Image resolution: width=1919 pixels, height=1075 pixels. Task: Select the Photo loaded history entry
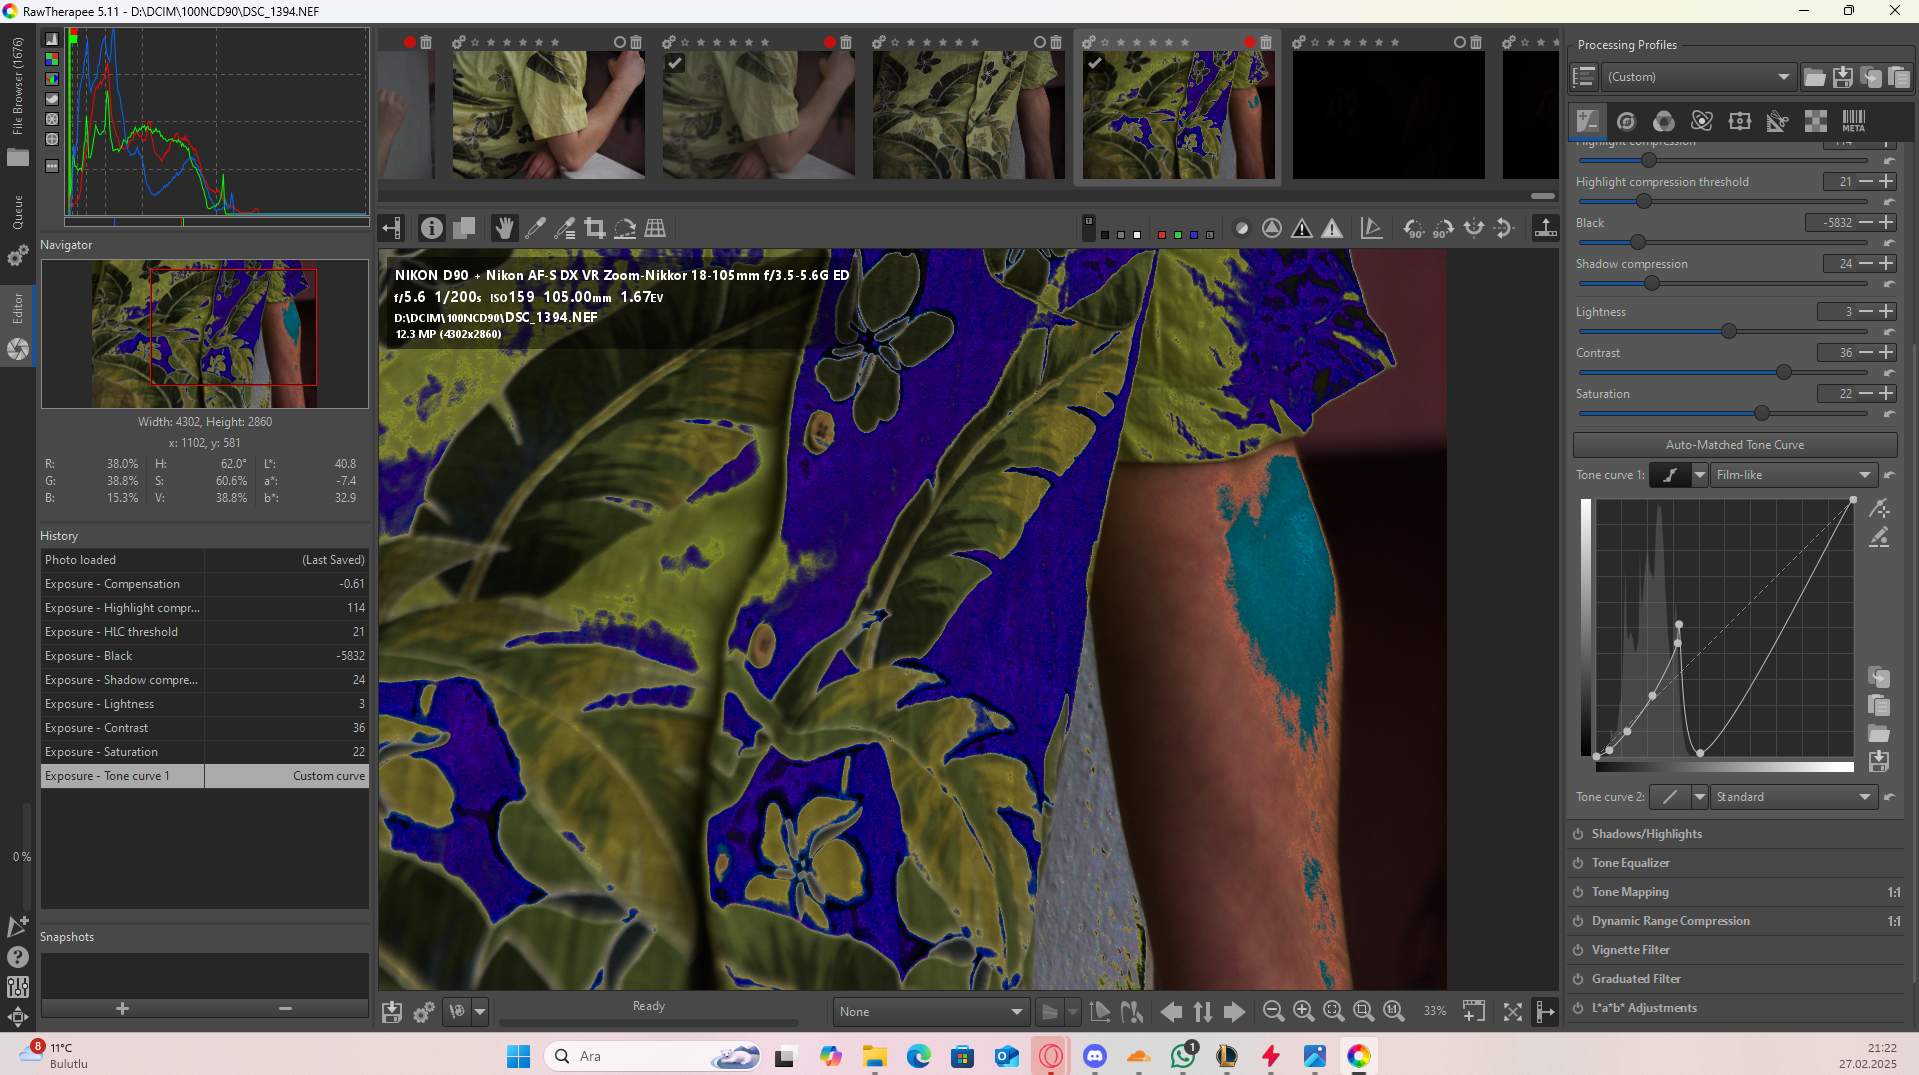click(204, 560)
